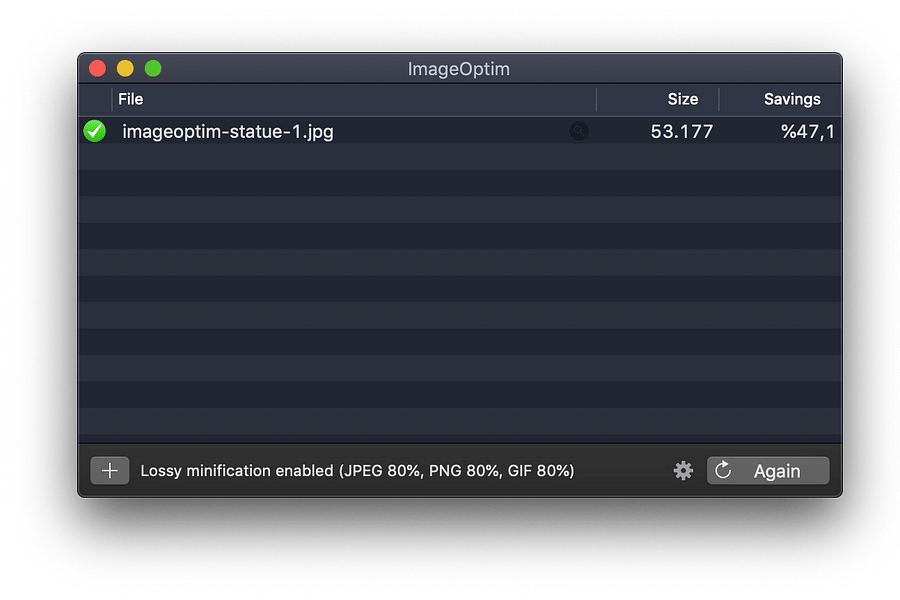This screenshot has width=900, height=600.
Task: Sort the list by the File column header
Action: click(131, 99)
